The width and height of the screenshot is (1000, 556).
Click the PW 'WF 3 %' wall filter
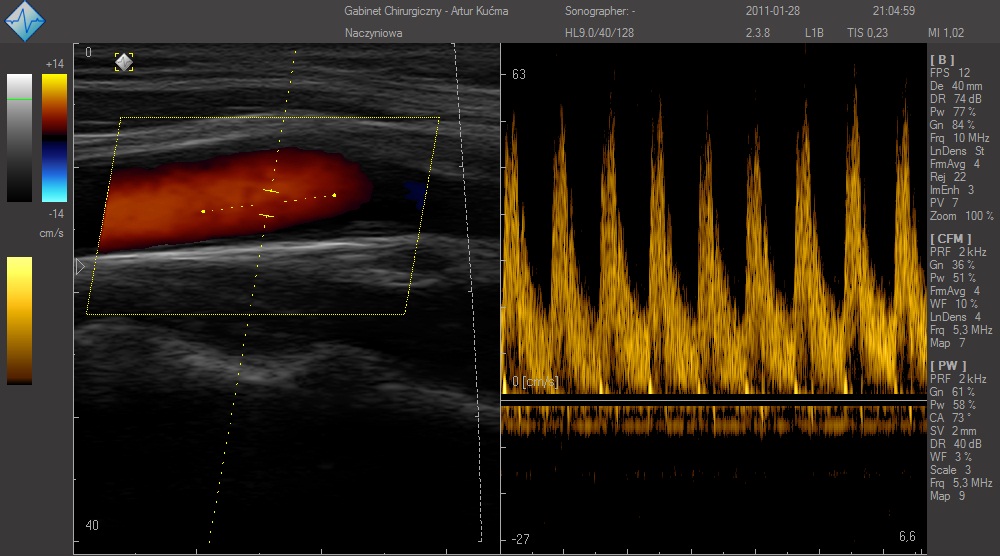[x=950, y=457]
